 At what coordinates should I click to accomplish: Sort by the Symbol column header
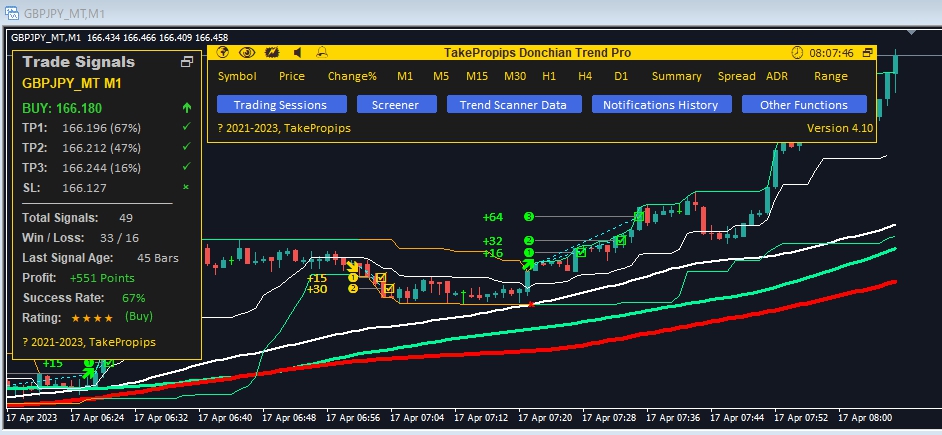click(x=237, y=76)
